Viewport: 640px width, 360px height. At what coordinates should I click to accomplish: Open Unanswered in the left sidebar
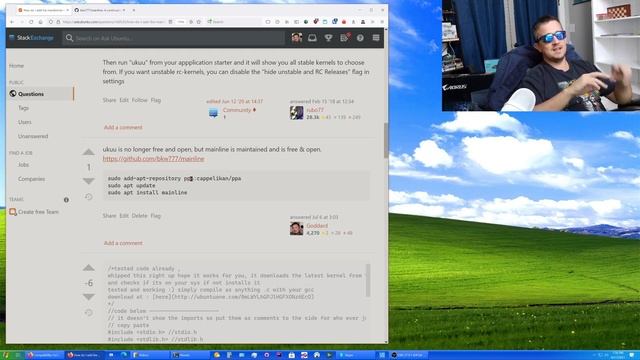[x=33, y=136]
